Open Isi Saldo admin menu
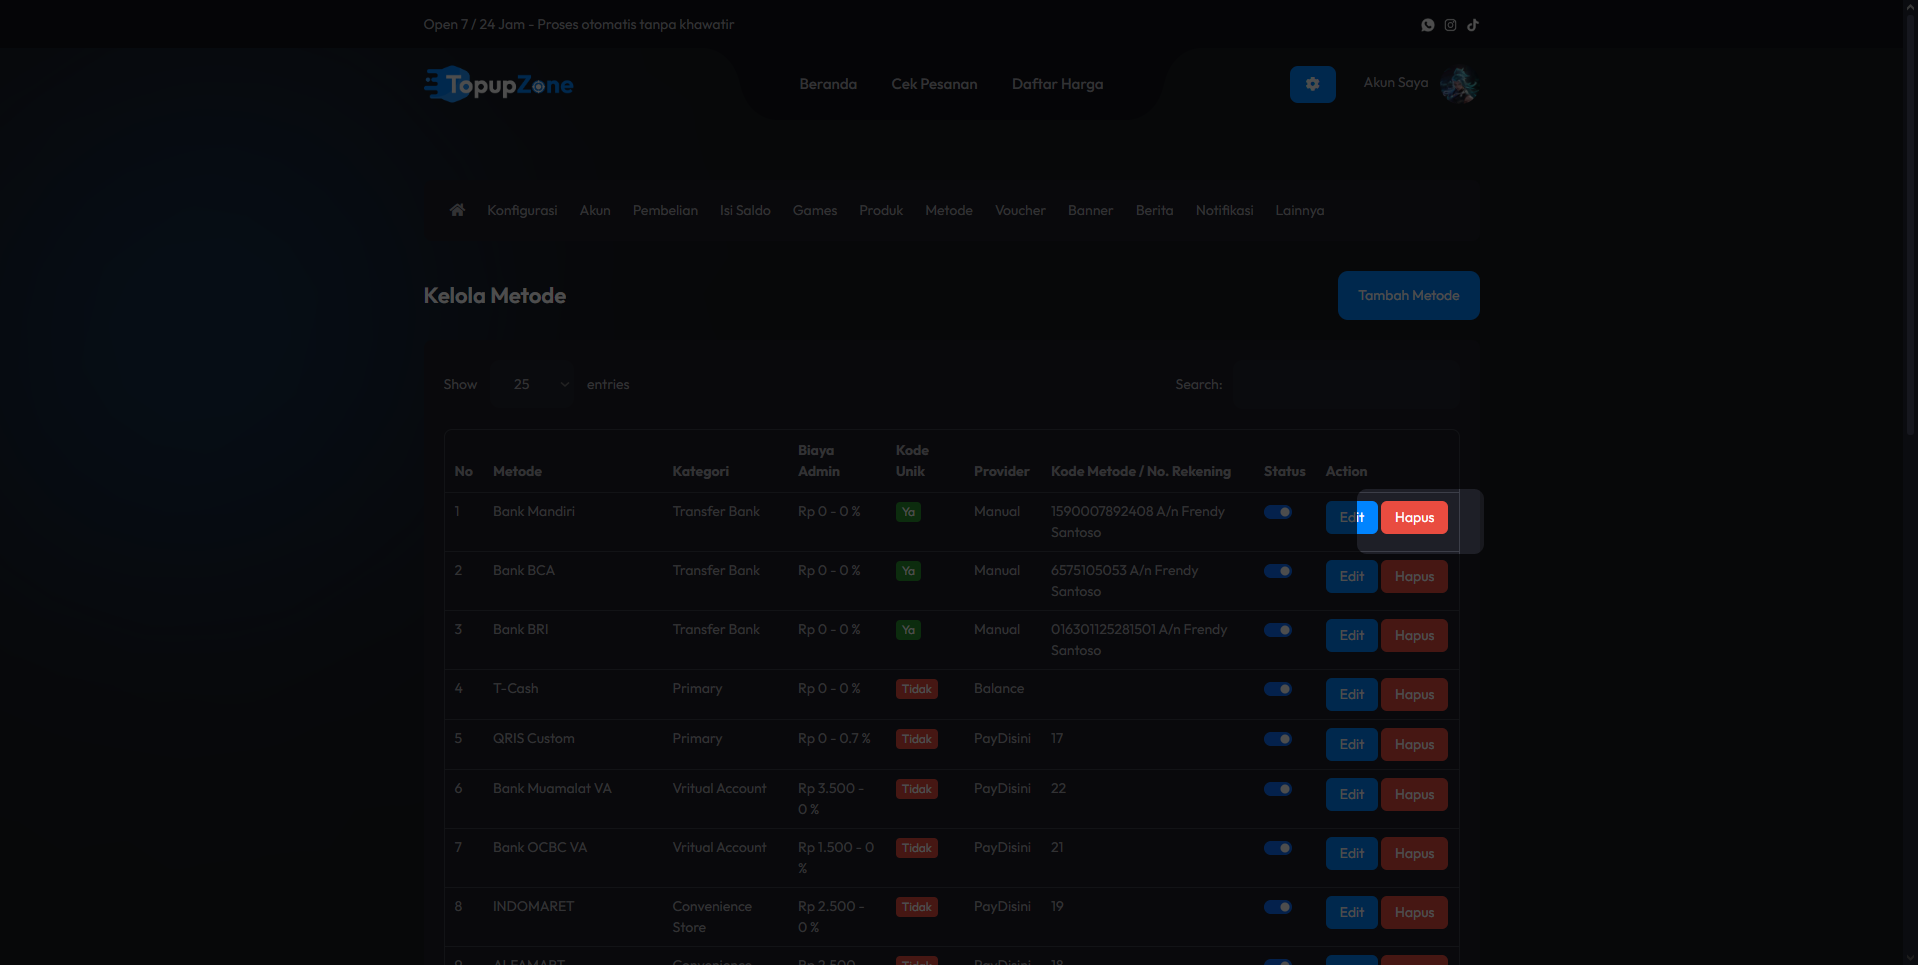Image resolution: width=1918 pixels, height=965 pixels. click(745, 210)
